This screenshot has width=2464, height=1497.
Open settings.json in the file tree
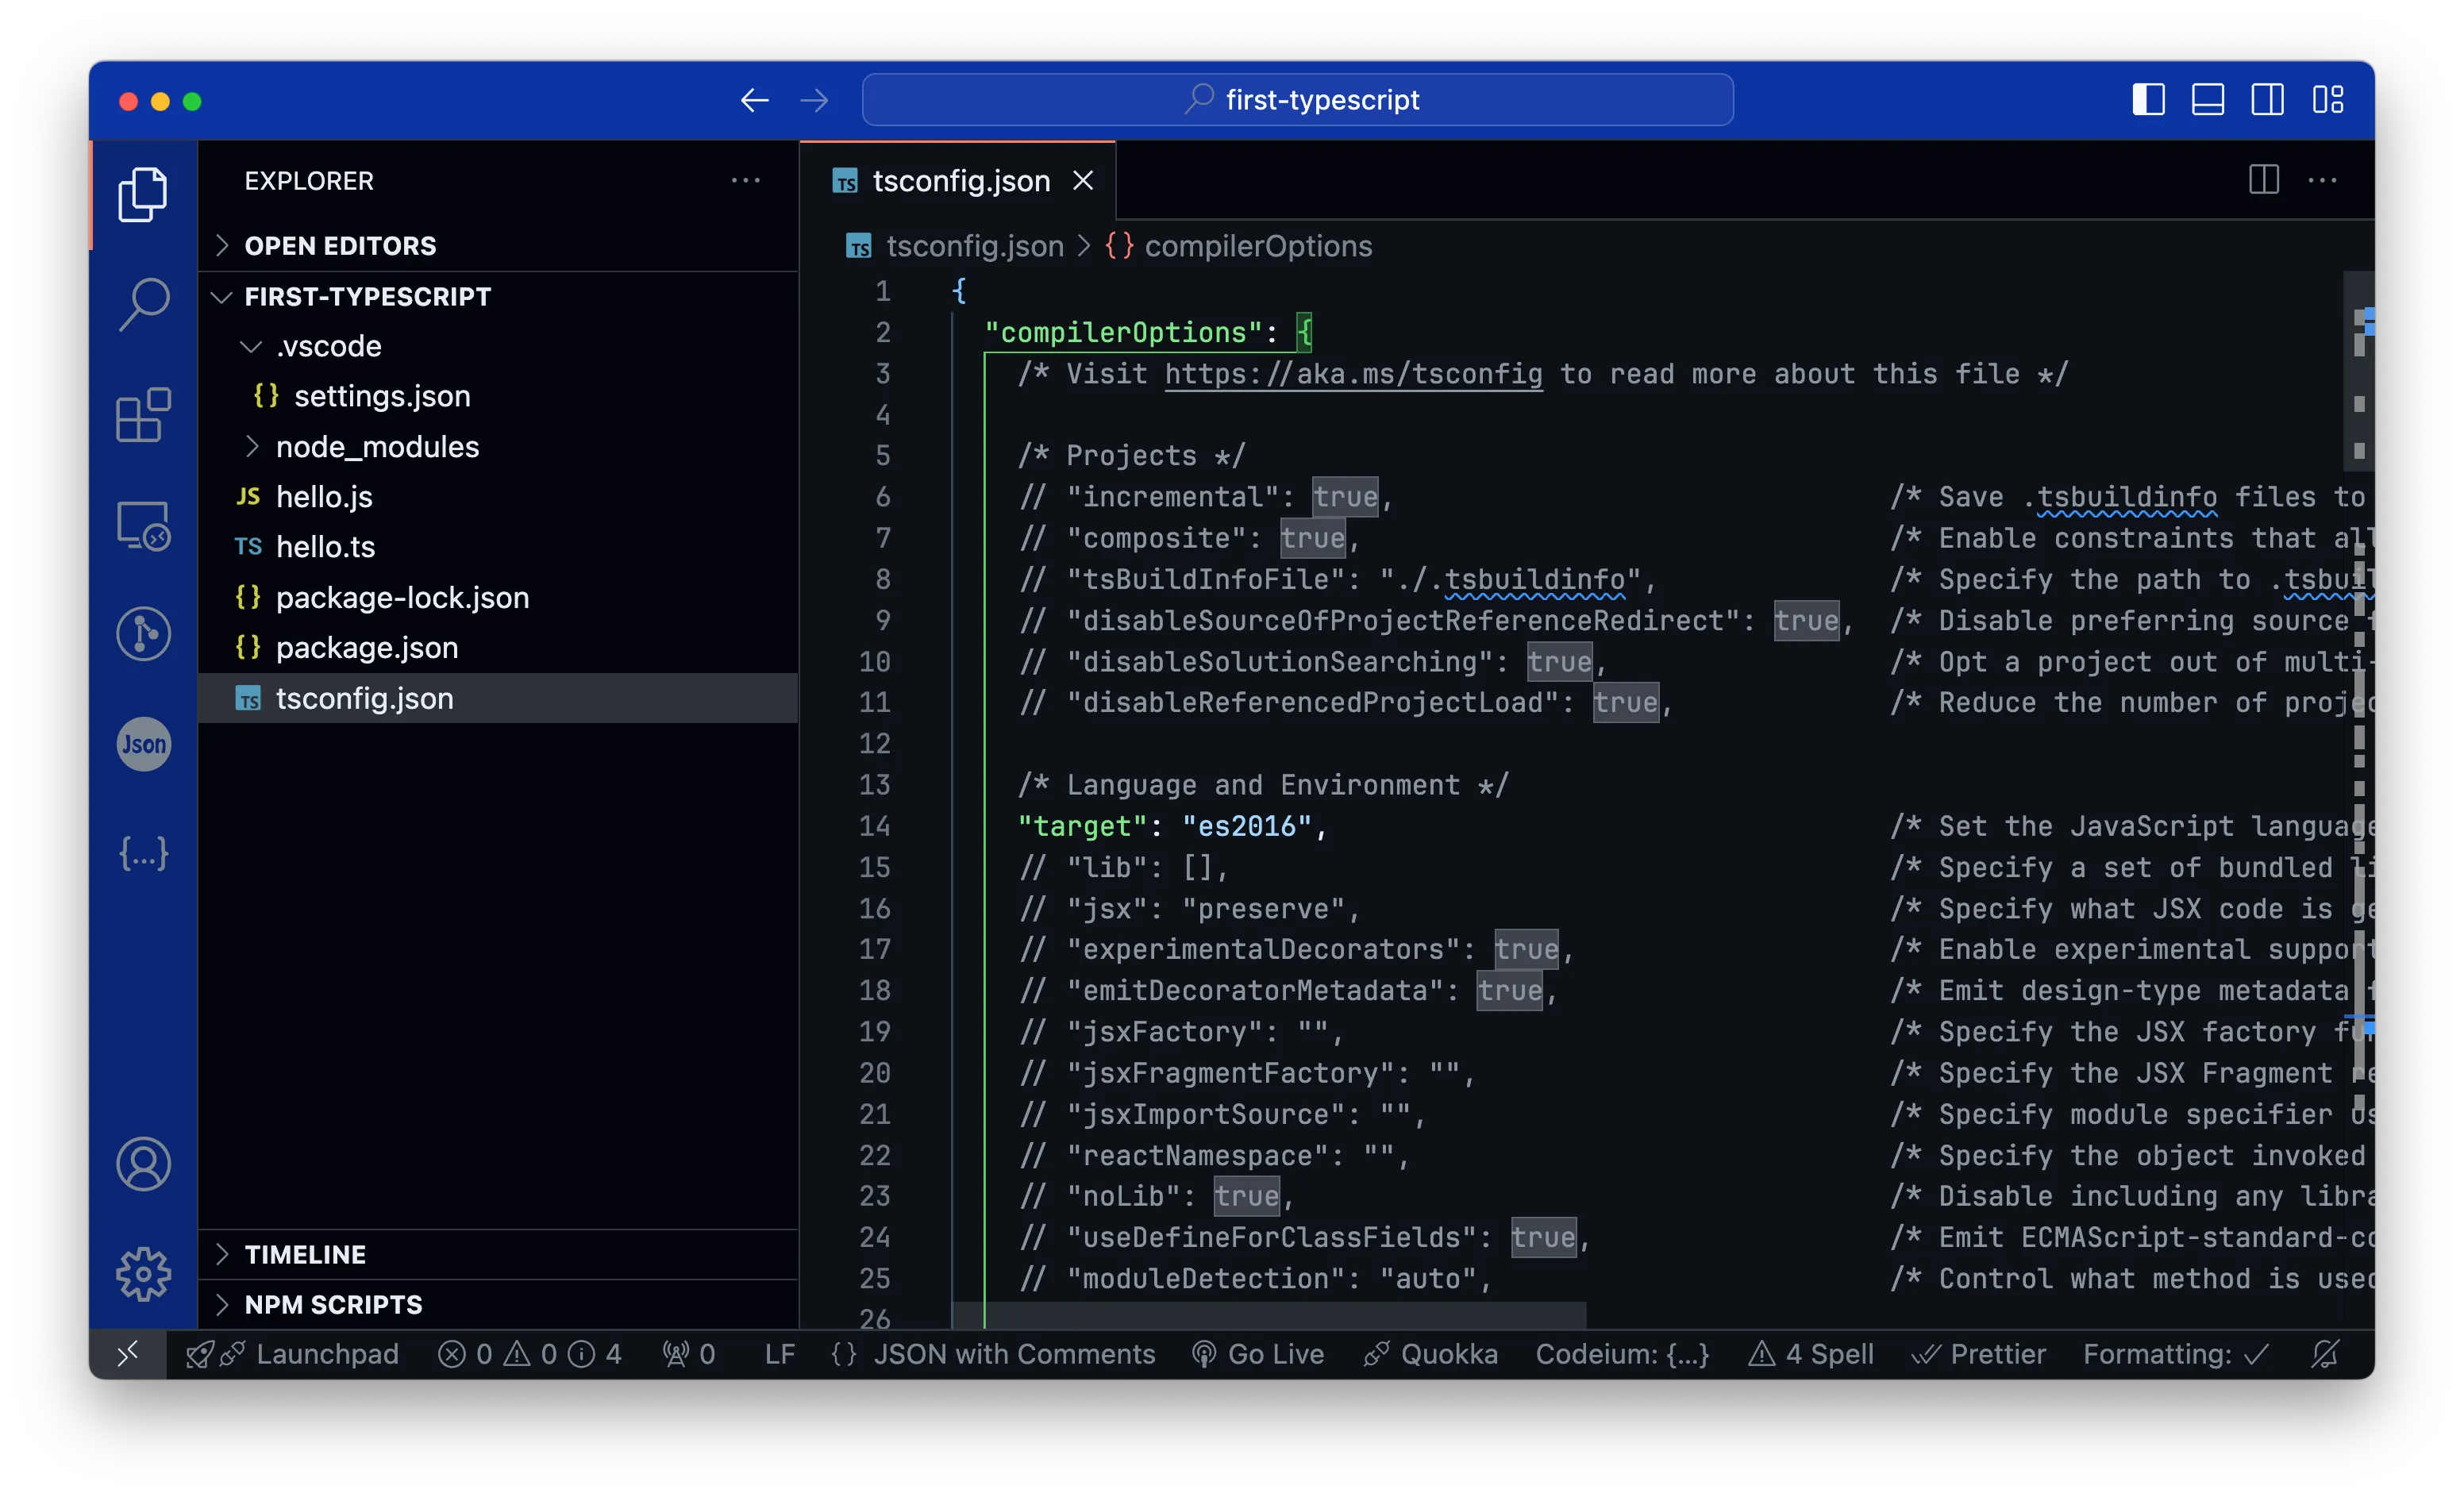coord(498,397)
